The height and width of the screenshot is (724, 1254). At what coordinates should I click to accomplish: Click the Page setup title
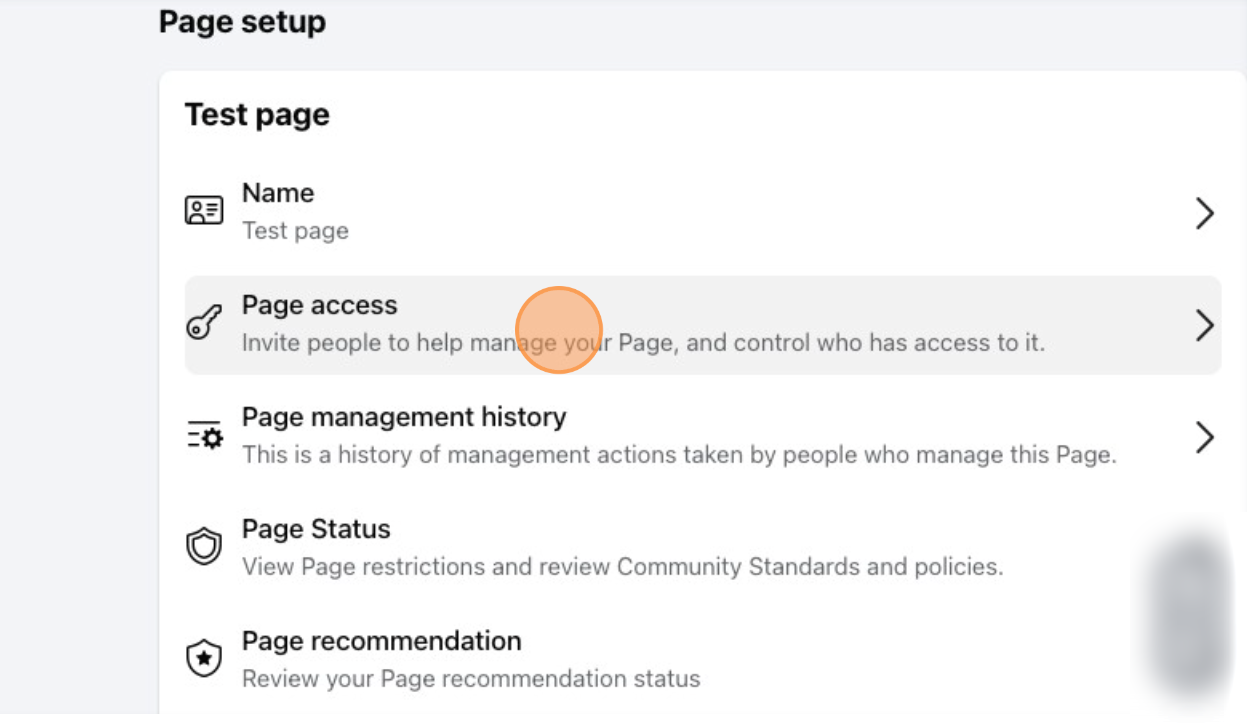pos(242,22)
